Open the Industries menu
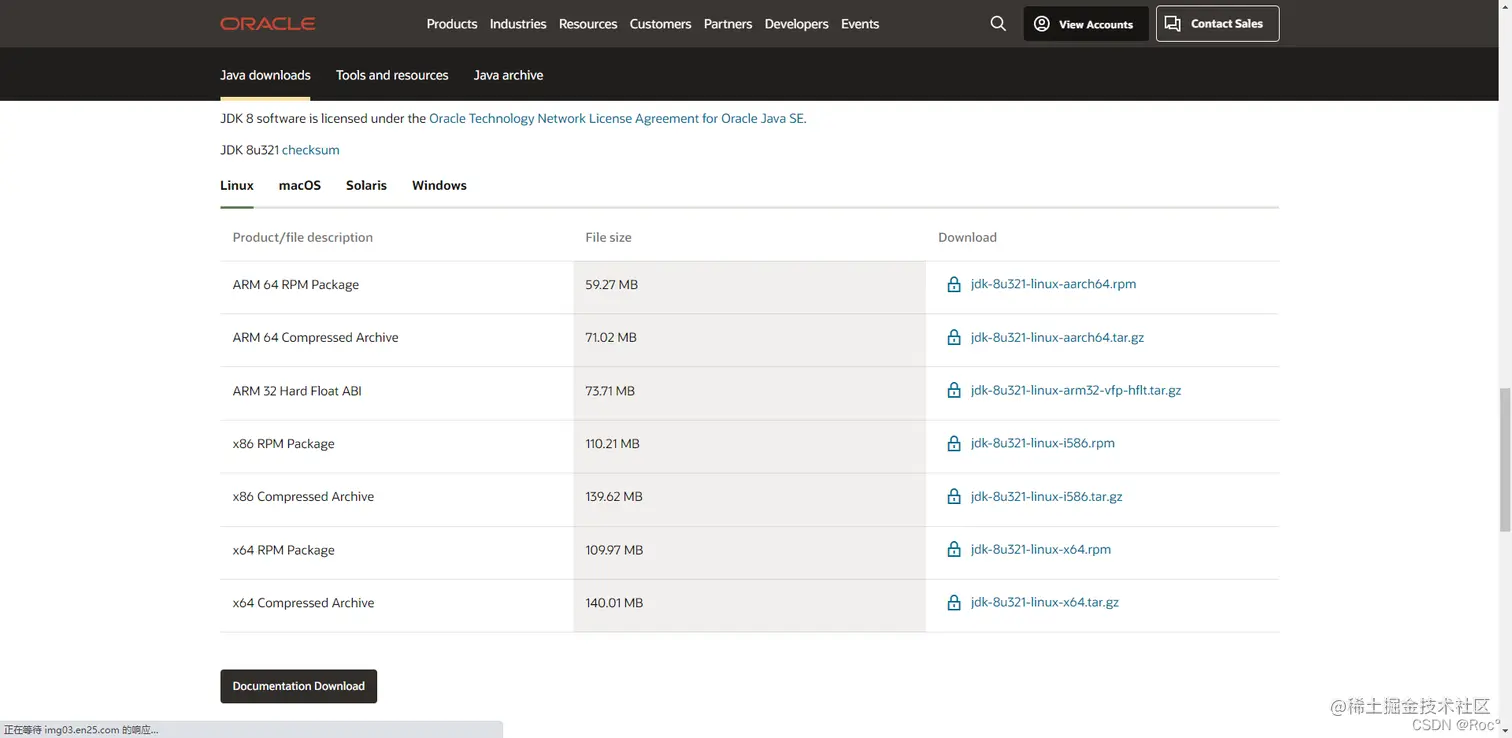This screenshot has width=1512, height=738. (518, 24)
